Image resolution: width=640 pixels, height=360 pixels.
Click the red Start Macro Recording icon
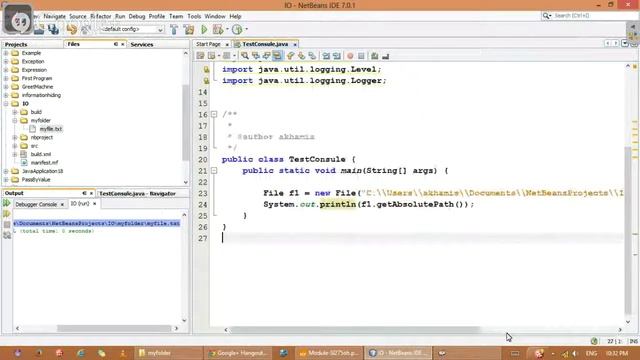(350, 56)
